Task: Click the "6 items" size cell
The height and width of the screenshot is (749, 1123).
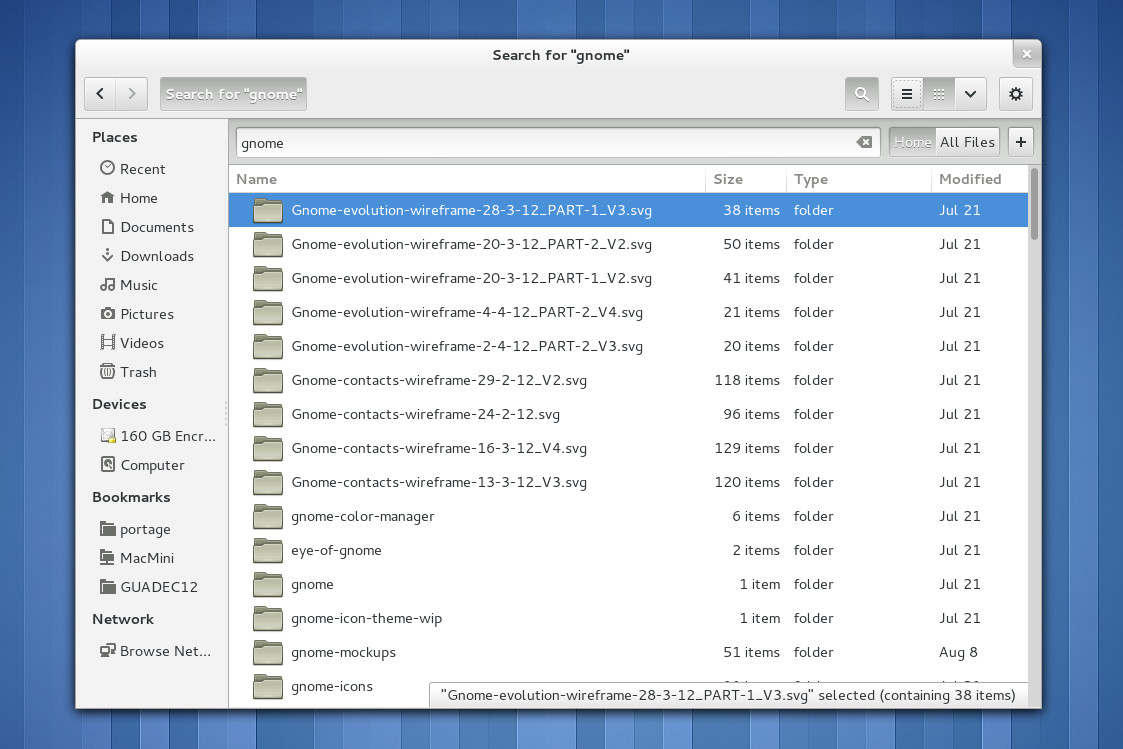Action: [x=756, y=516]
